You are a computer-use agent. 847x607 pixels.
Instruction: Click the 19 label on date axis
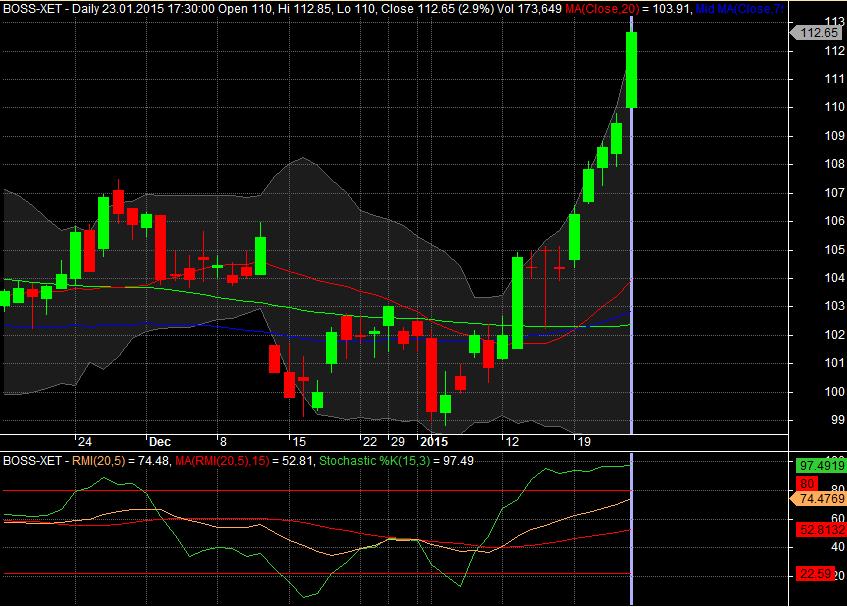click(x=583, y=442)
